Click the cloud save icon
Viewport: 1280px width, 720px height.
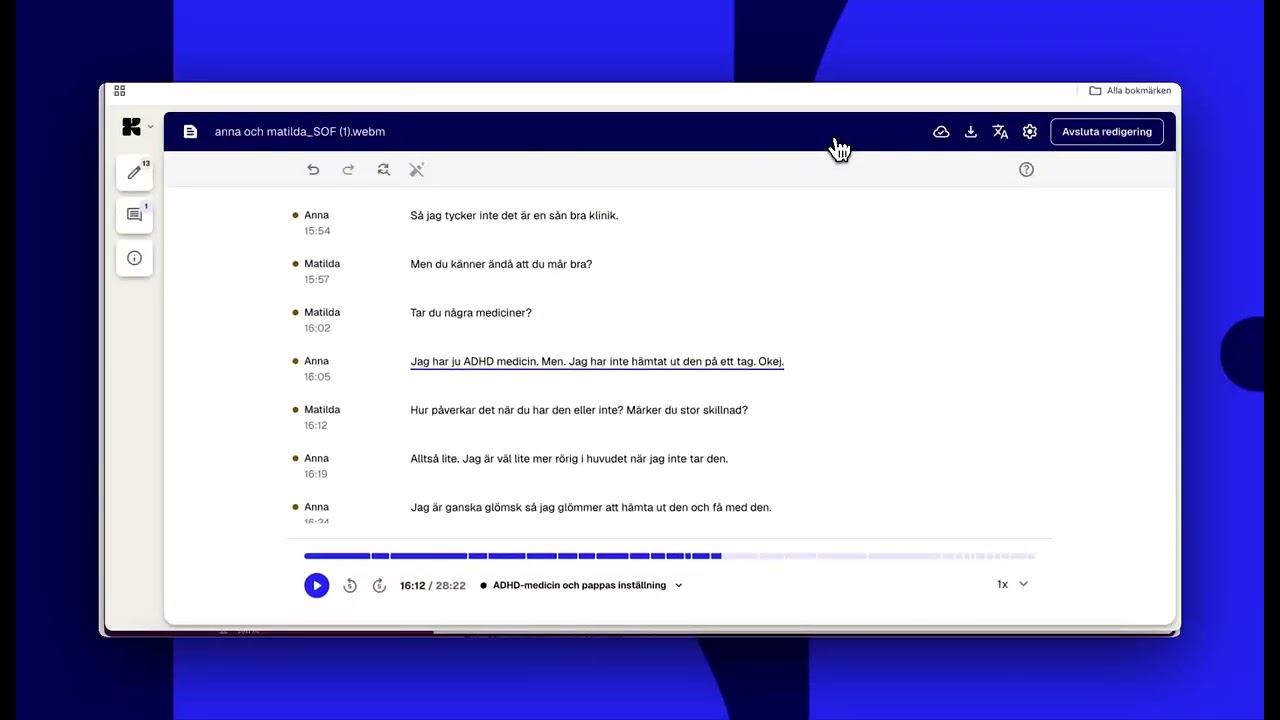941,132
